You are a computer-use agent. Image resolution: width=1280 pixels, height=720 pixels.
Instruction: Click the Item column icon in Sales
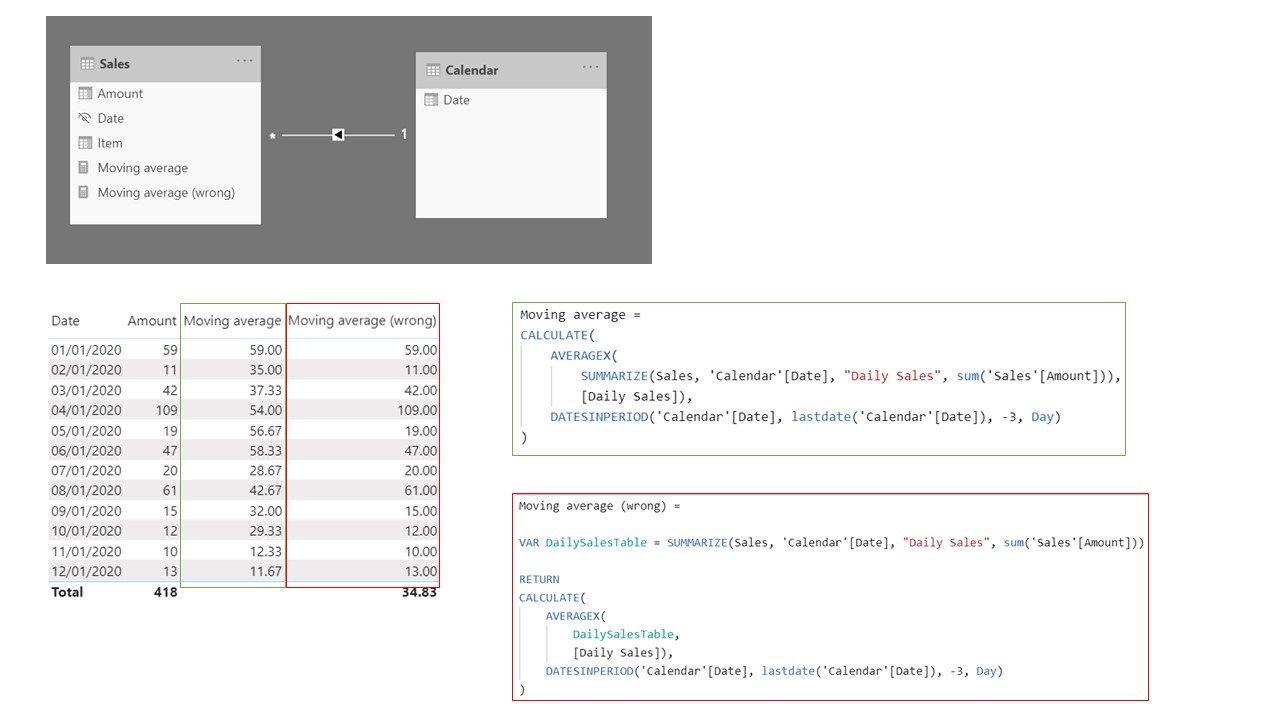(85, 143)
